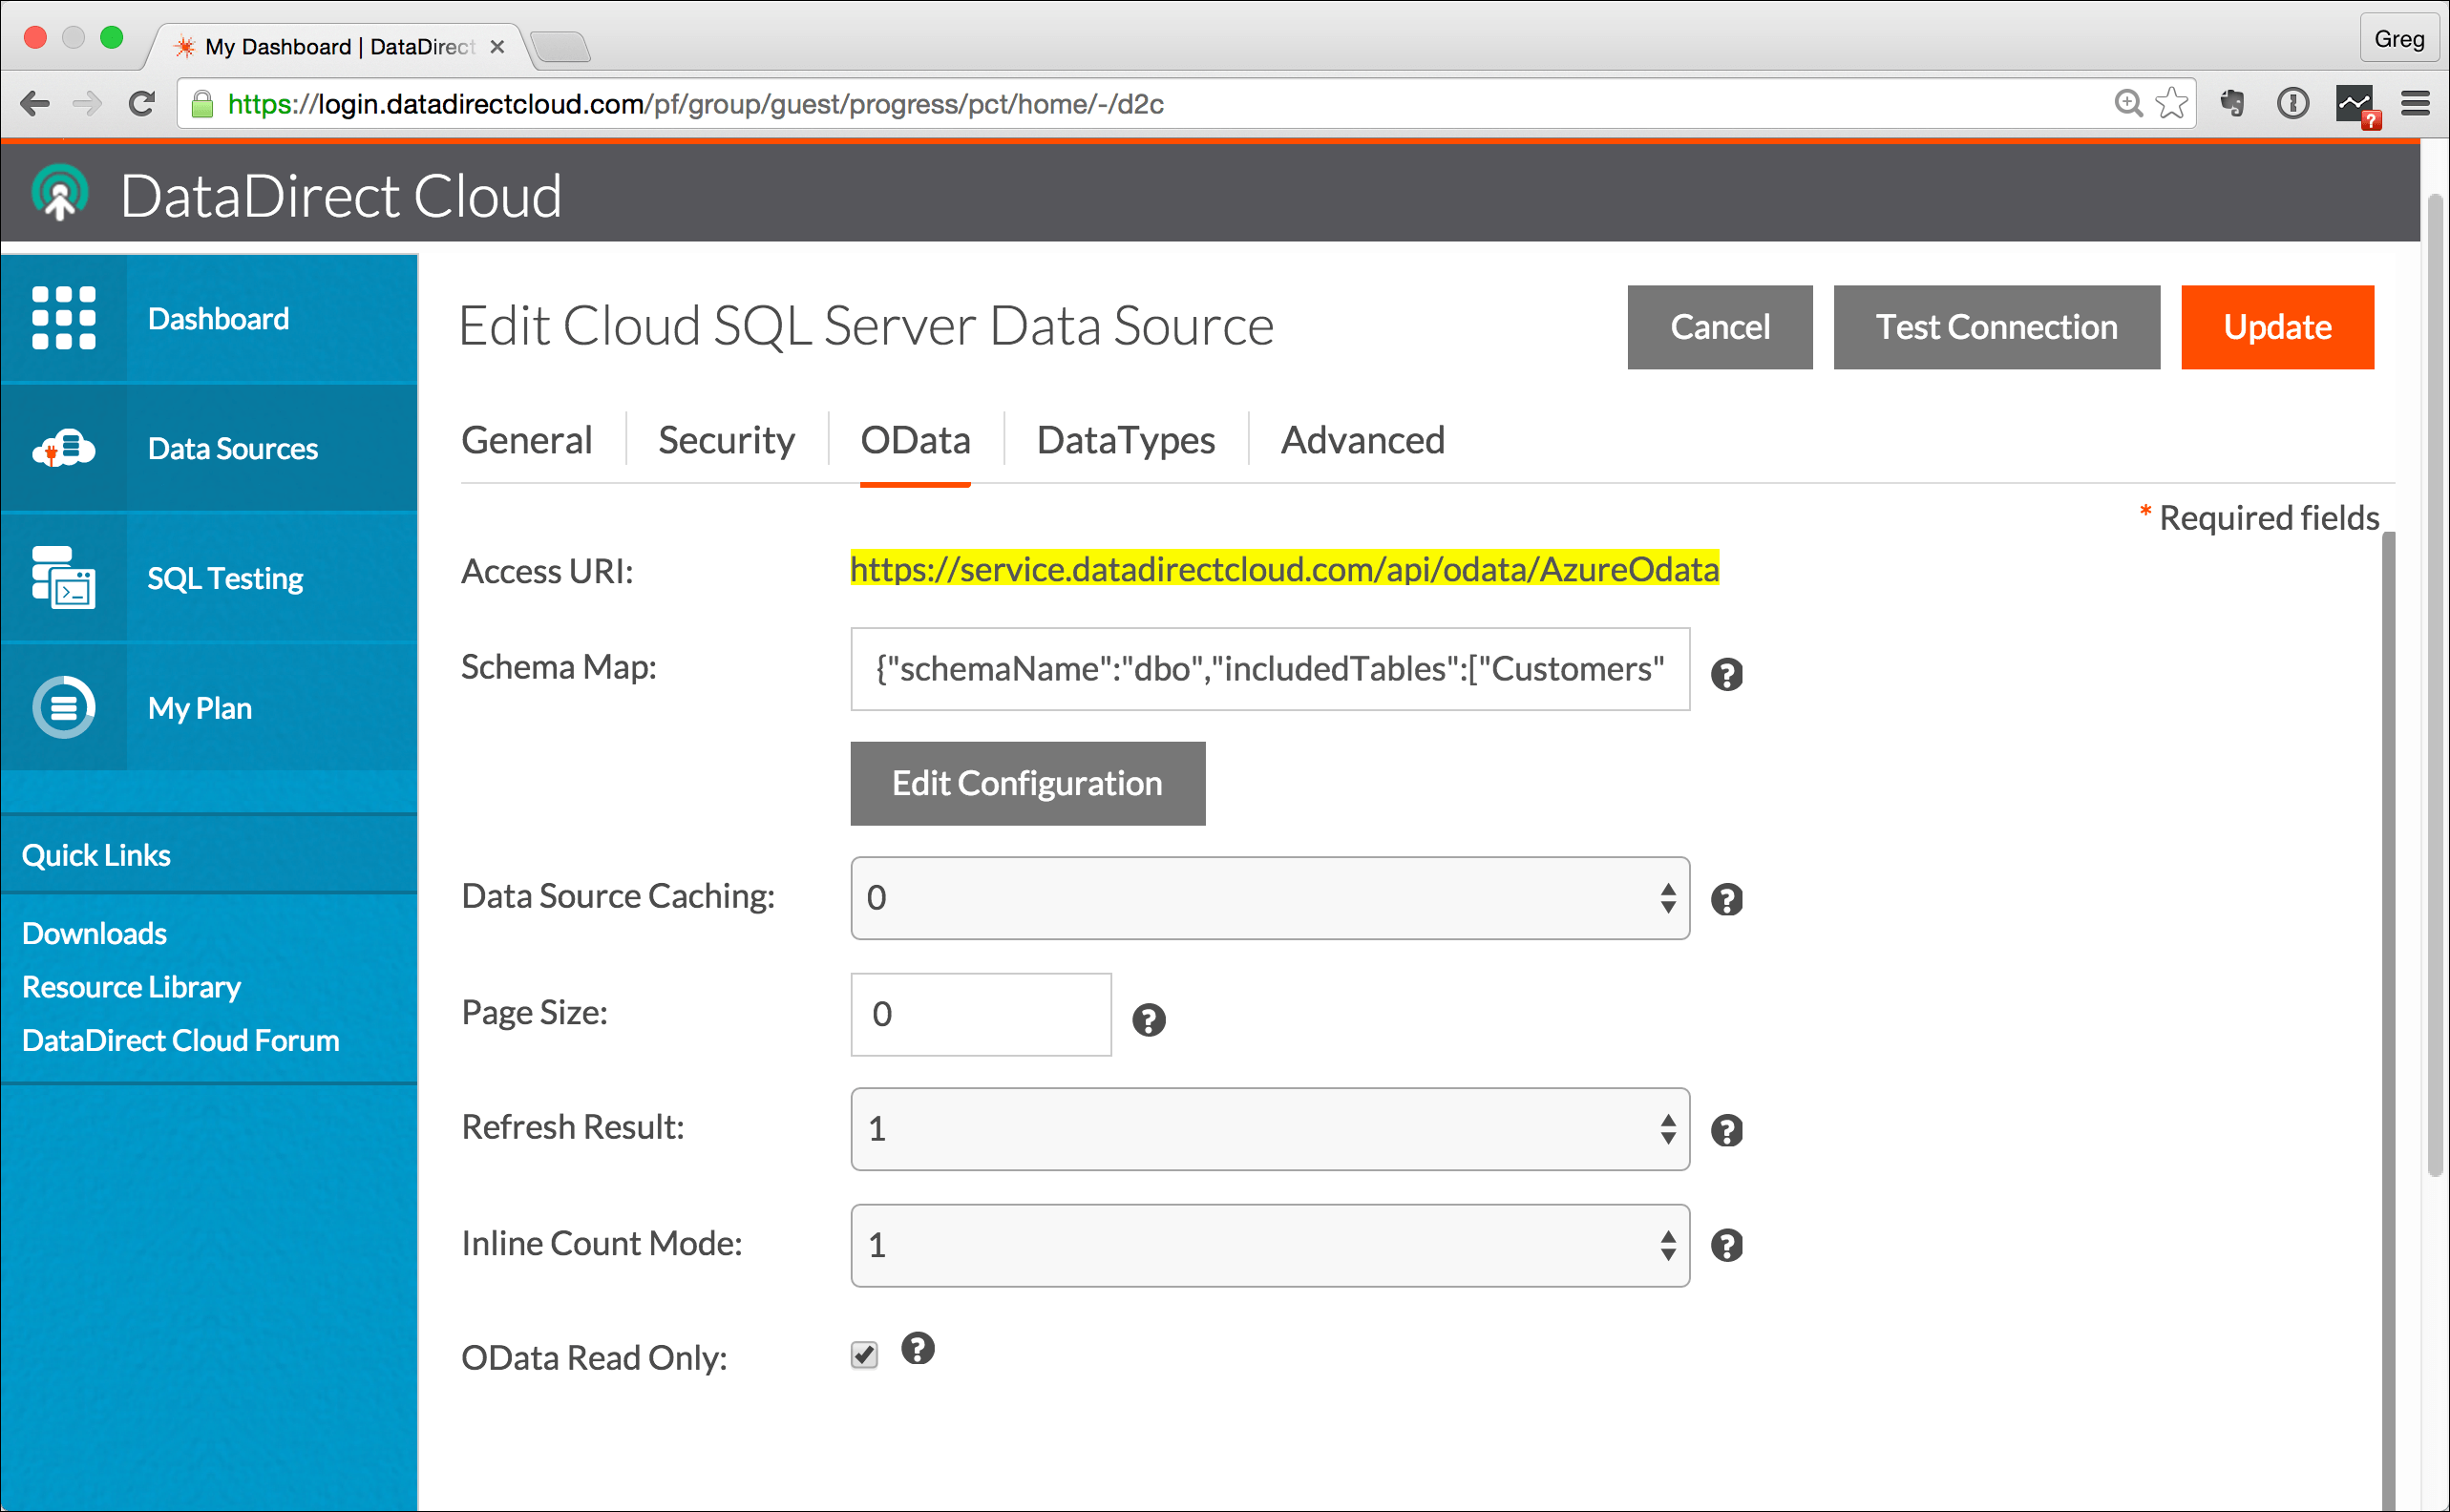Click the form panel inner scrollbar
Viewport: 2450px width, 1512px height.
coord(2389,1020)
